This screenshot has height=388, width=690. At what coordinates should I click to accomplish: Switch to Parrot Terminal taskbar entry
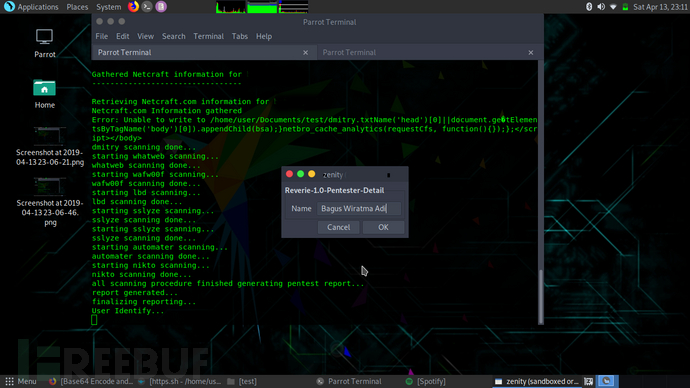[349, 381]
